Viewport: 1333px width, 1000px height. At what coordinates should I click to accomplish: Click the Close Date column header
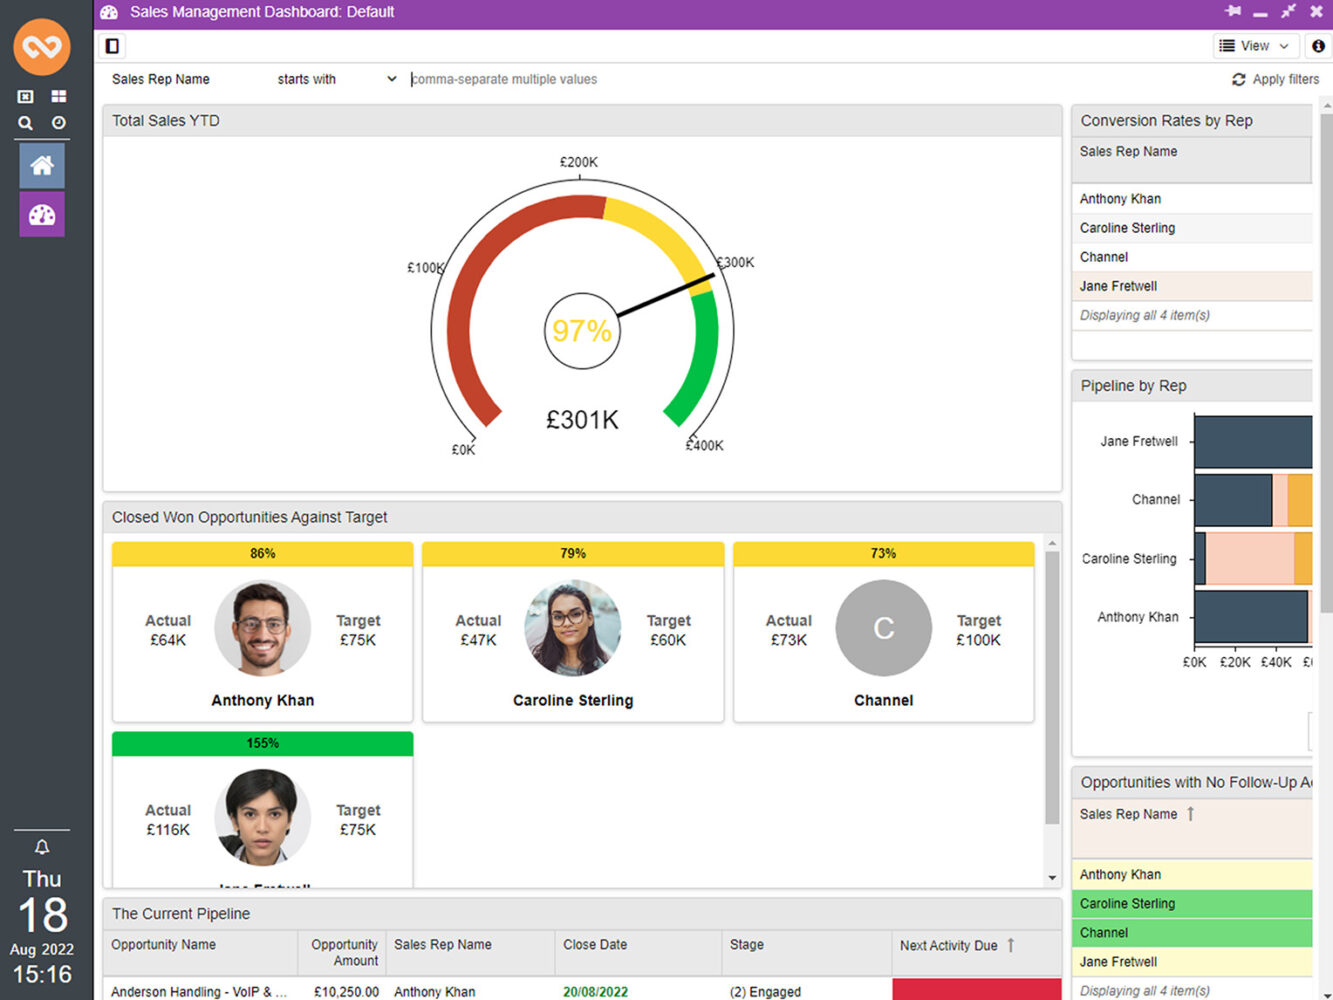pyautogui.click(x=595, y=944)
